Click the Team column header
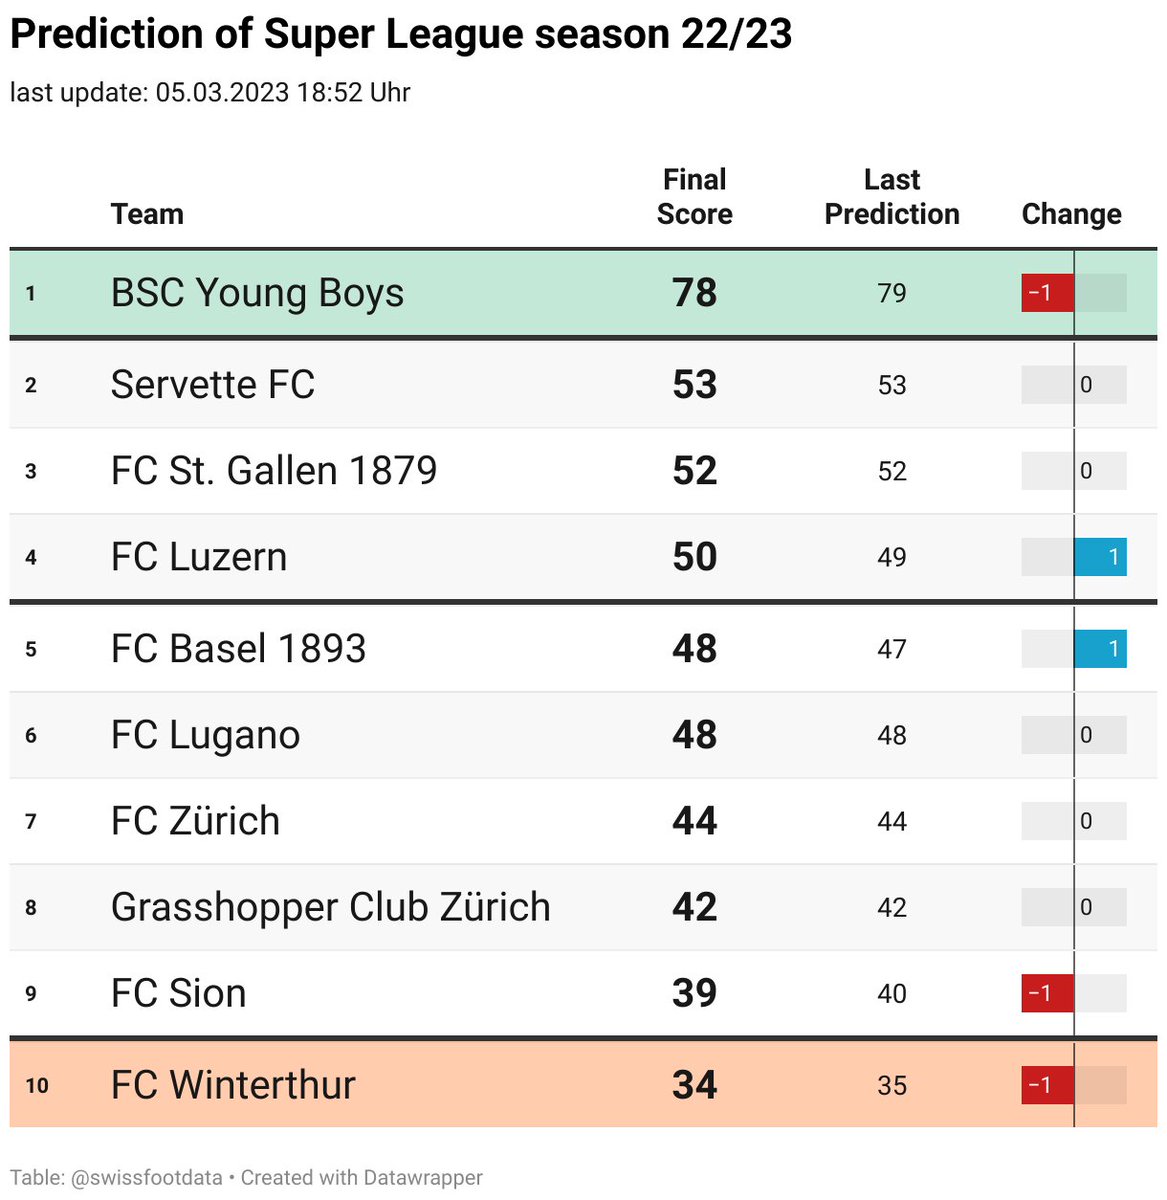 (x=147, y=214)
